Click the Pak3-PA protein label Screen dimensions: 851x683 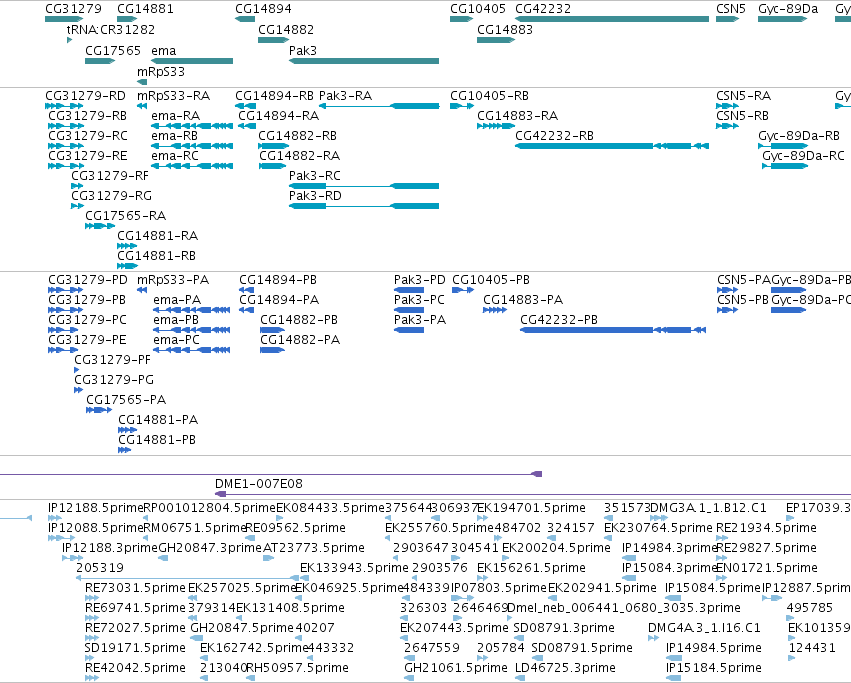(x=420, y=320)
